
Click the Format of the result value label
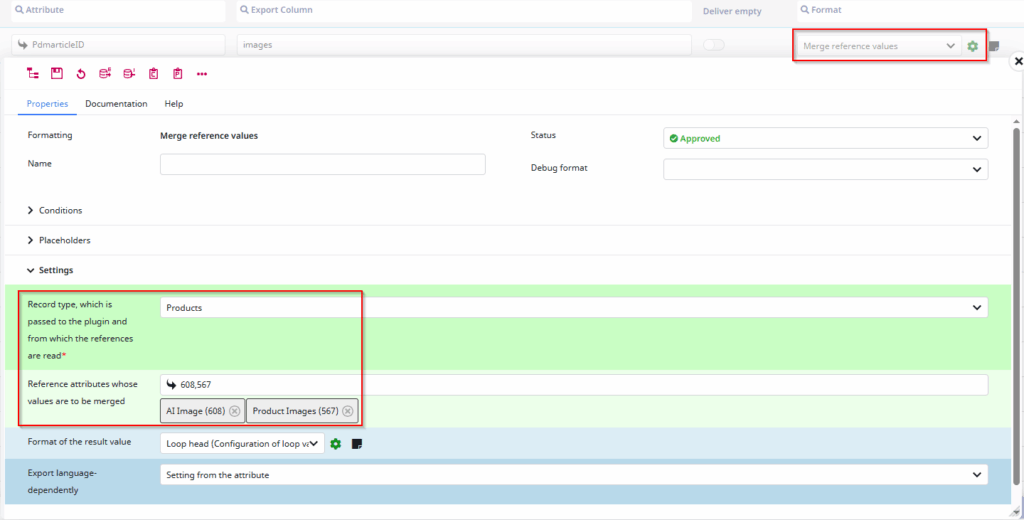(x=79, y=442)
